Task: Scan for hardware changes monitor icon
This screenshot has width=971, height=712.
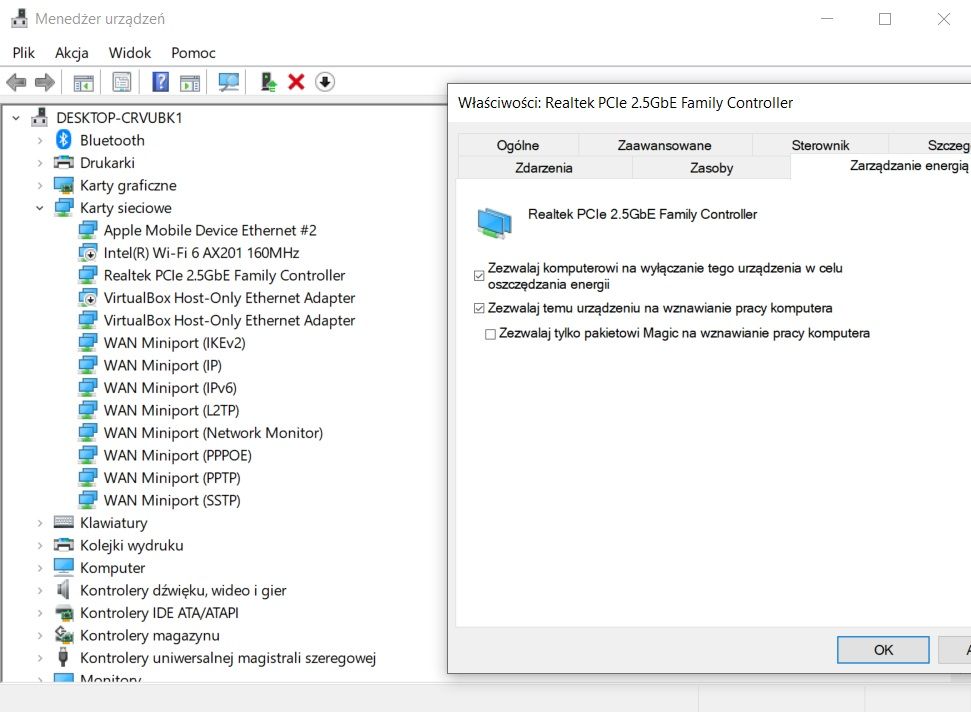Action: [x=229, y=82]
